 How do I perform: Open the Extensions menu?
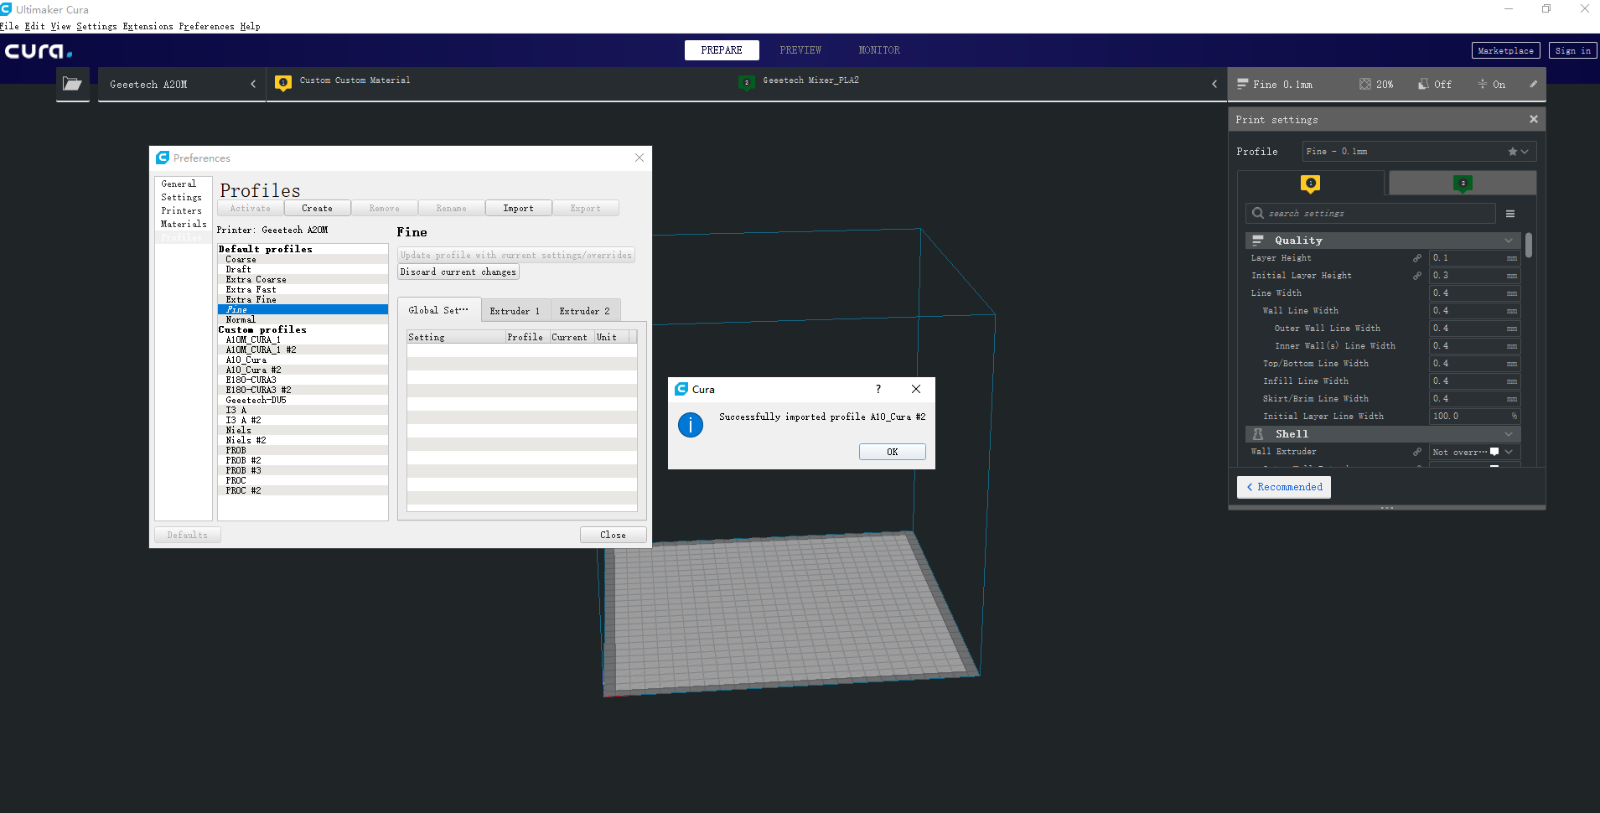point(147,26)
